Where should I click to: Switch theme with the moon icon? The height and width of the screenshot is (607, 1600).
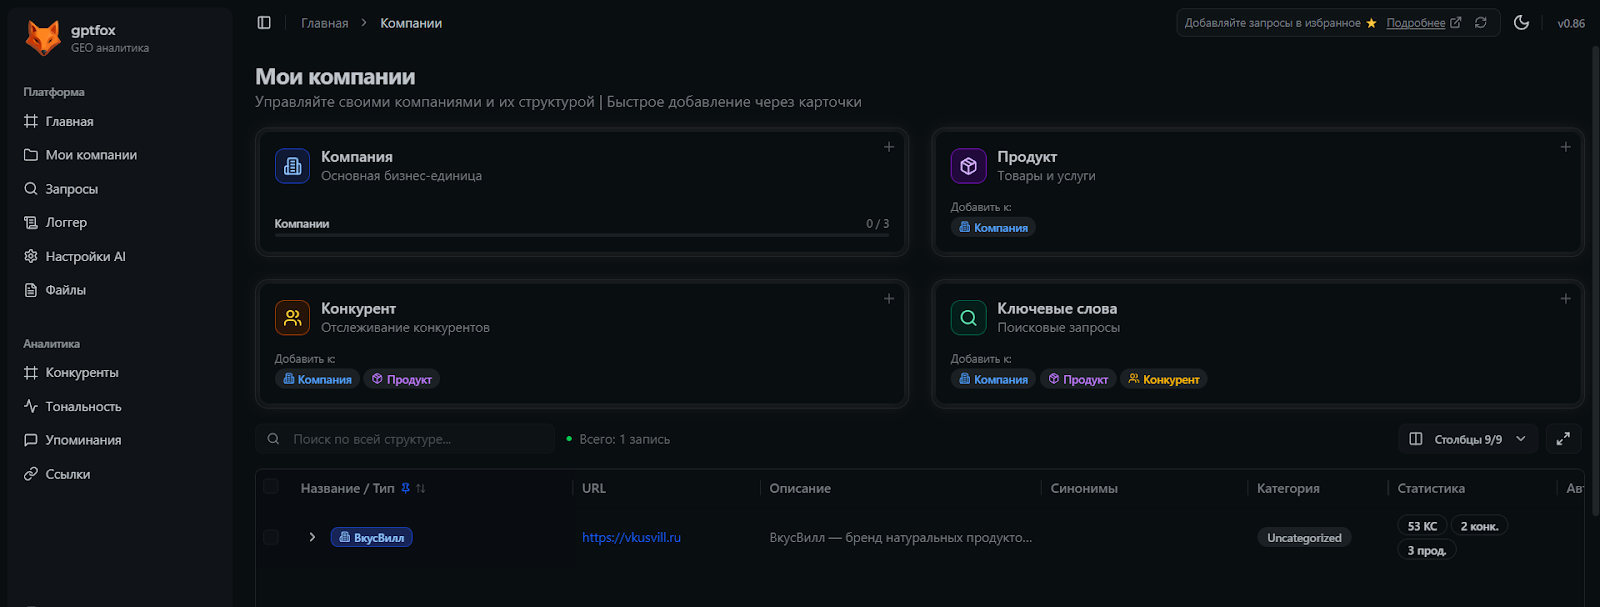[x=1521, y=23]
